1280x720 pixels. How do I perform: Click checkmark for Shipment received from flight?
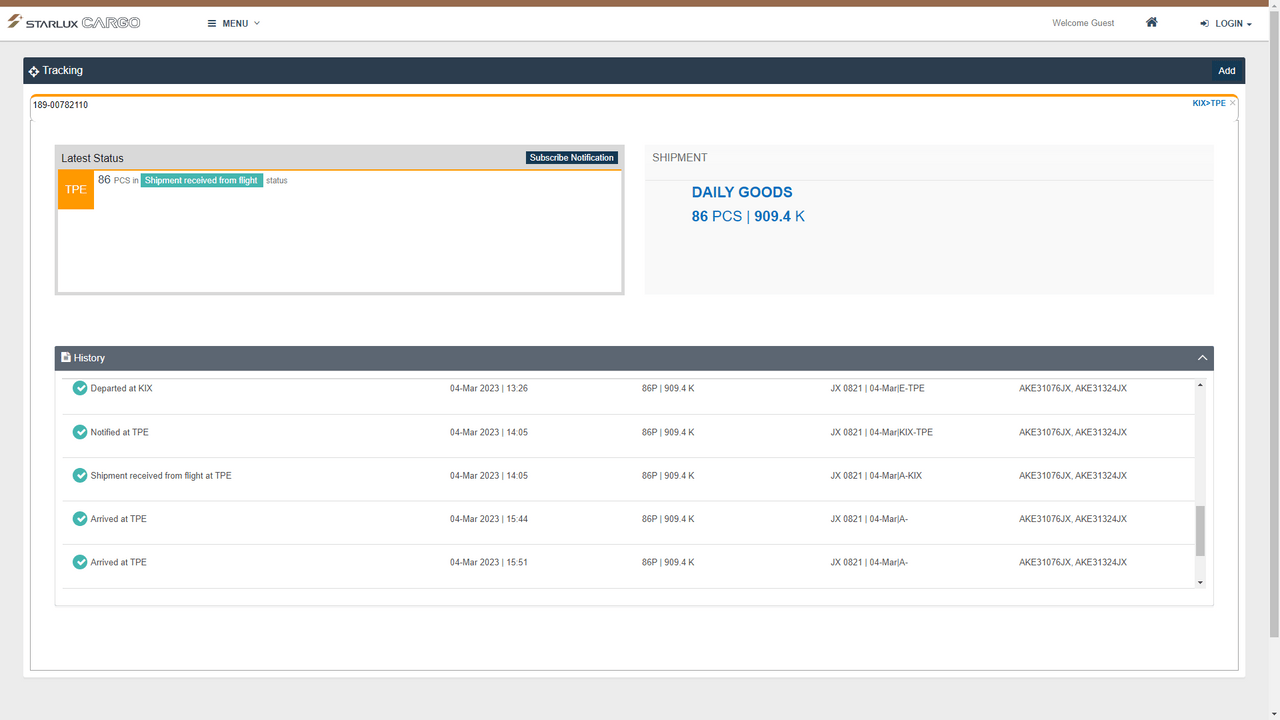[x=80, y=476]
